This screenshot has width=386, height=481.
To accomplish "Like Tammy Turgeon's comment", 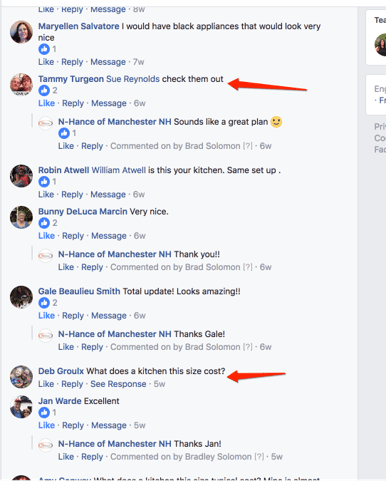I will click(46, 103).
